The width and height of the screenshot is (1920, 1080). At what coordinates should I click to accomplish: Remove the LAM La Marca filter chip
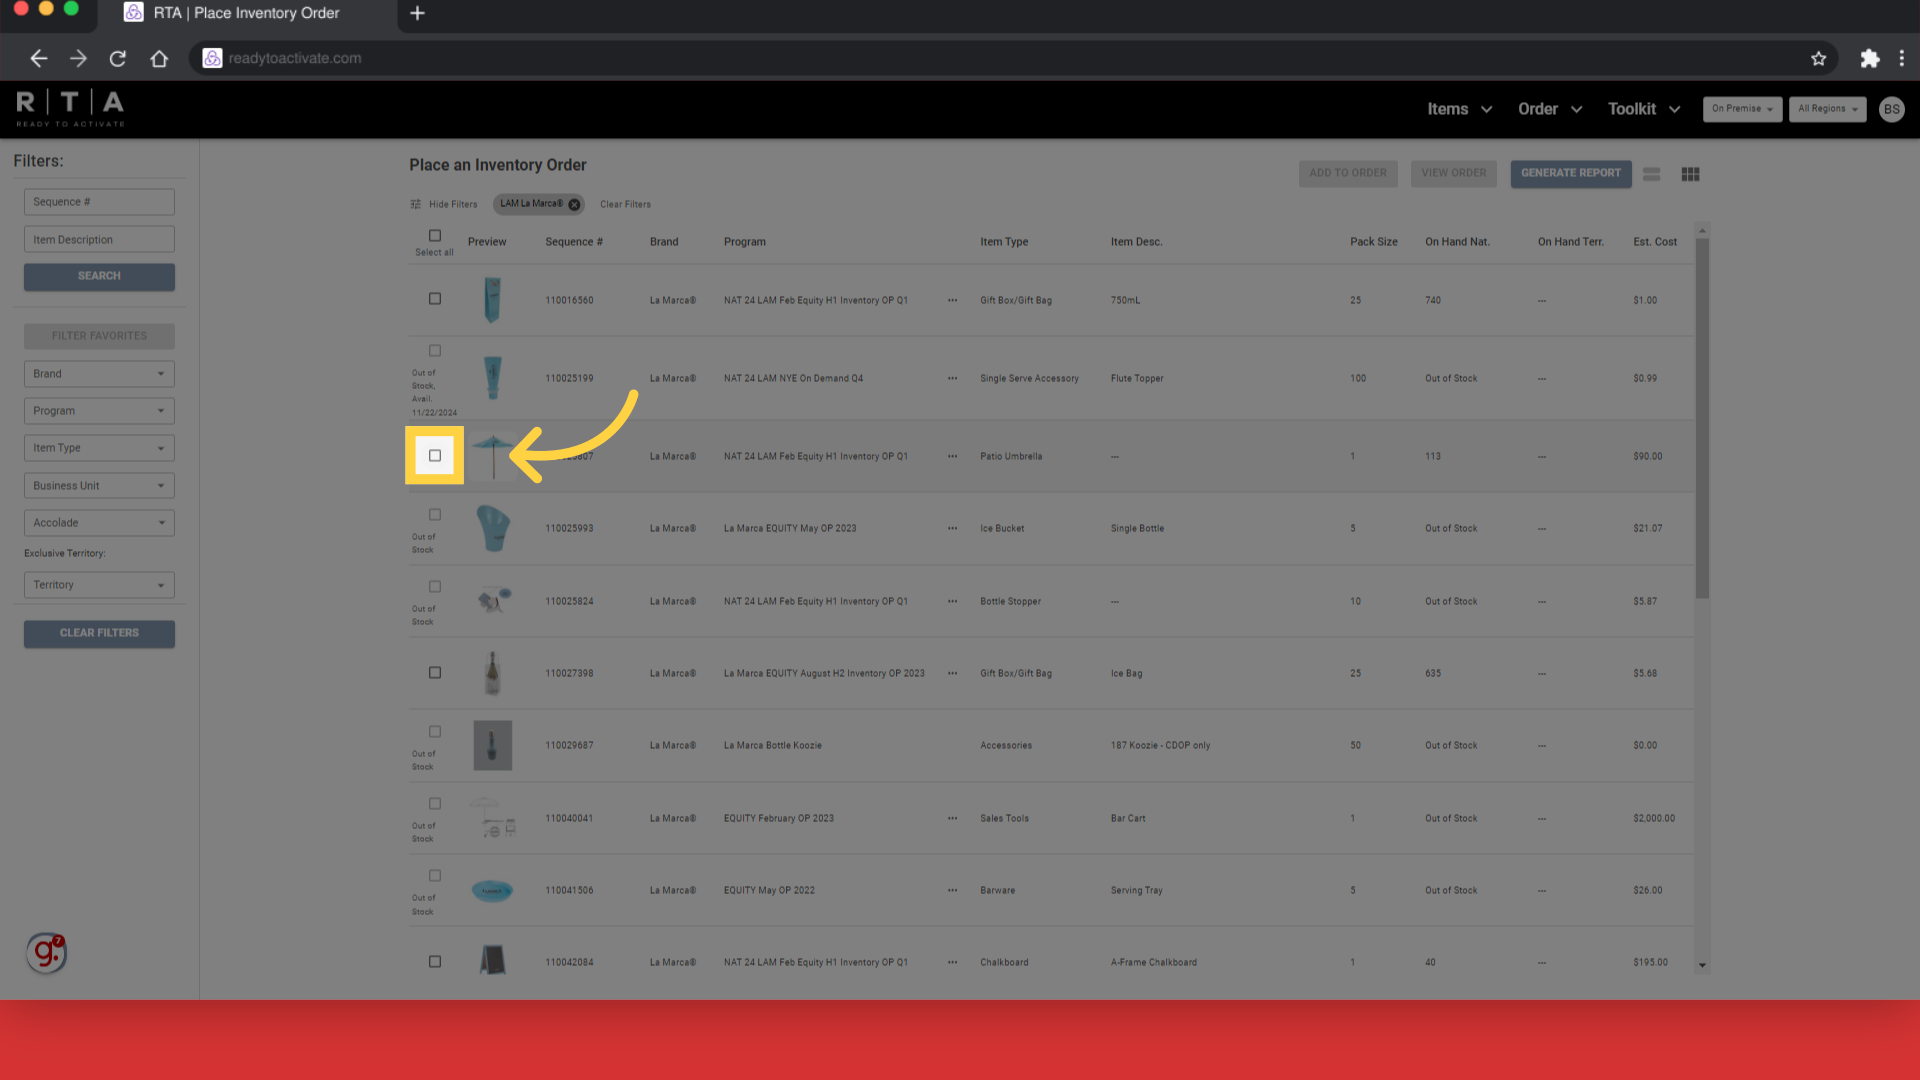[x=575, y=204]
